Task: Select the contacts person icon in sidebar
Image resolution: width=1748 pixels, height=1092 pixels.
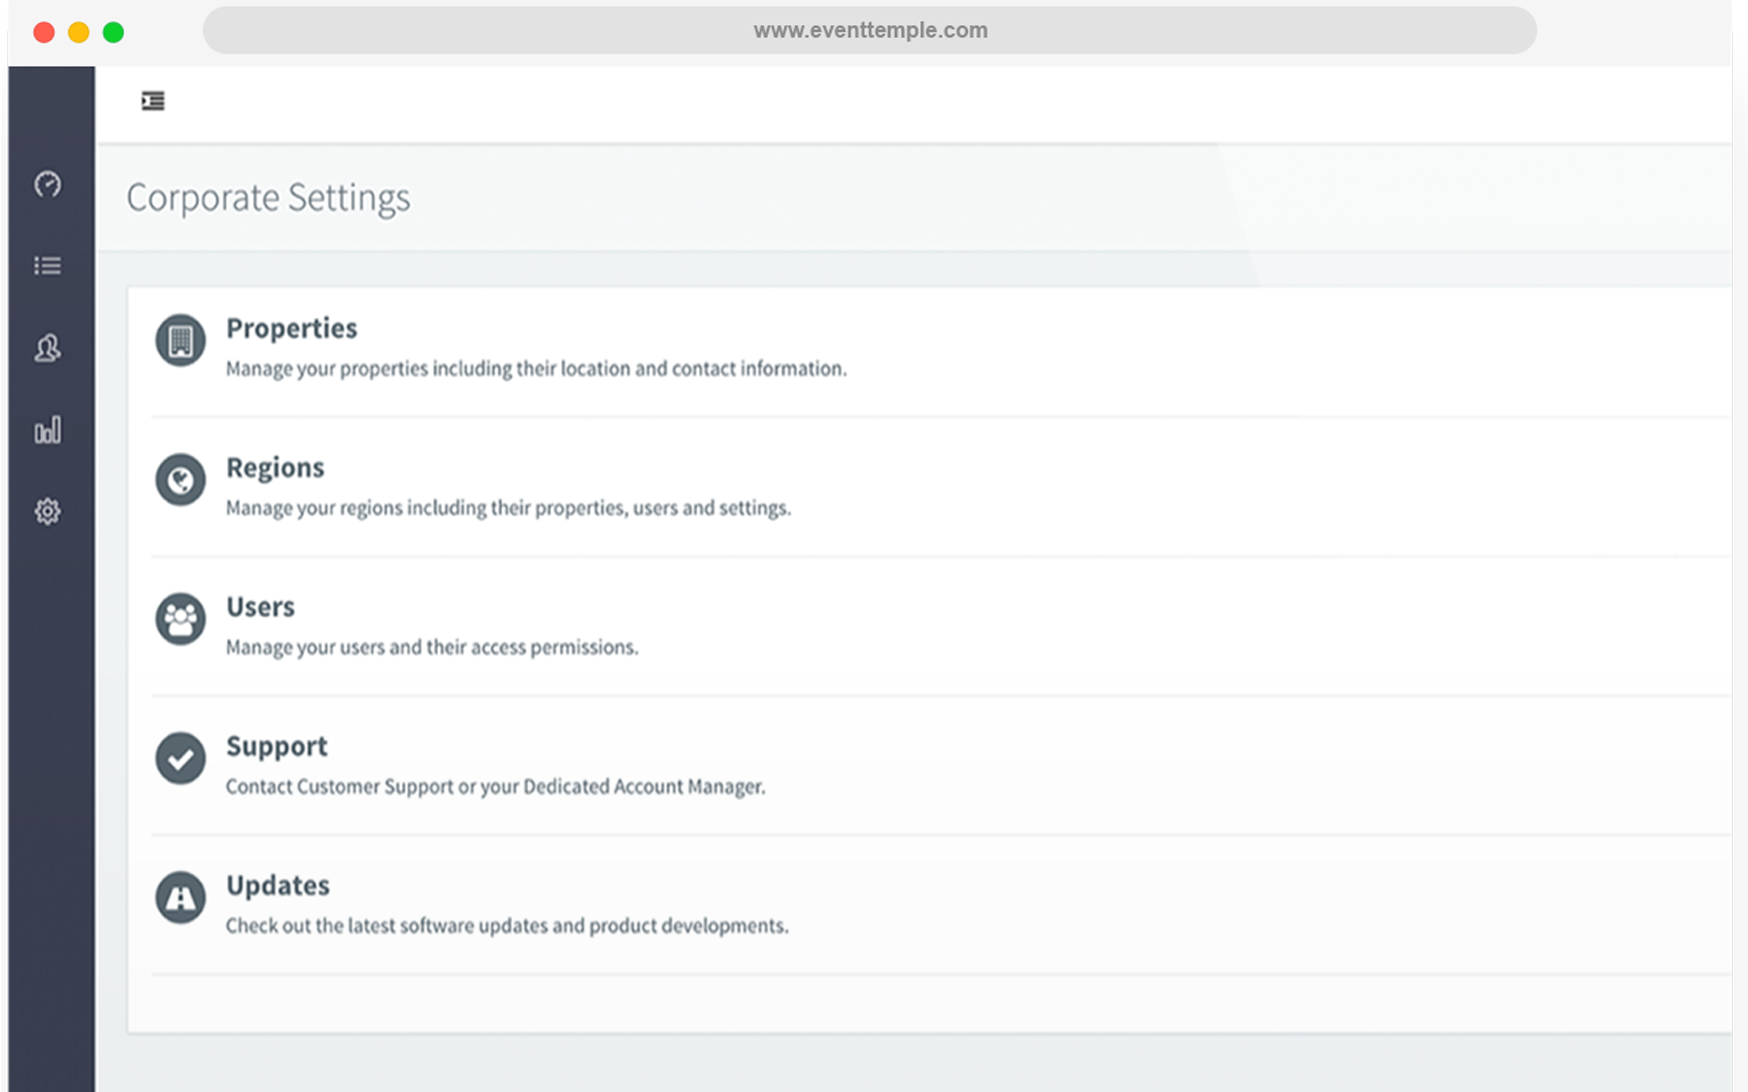Action: click(x=47, y=348)
